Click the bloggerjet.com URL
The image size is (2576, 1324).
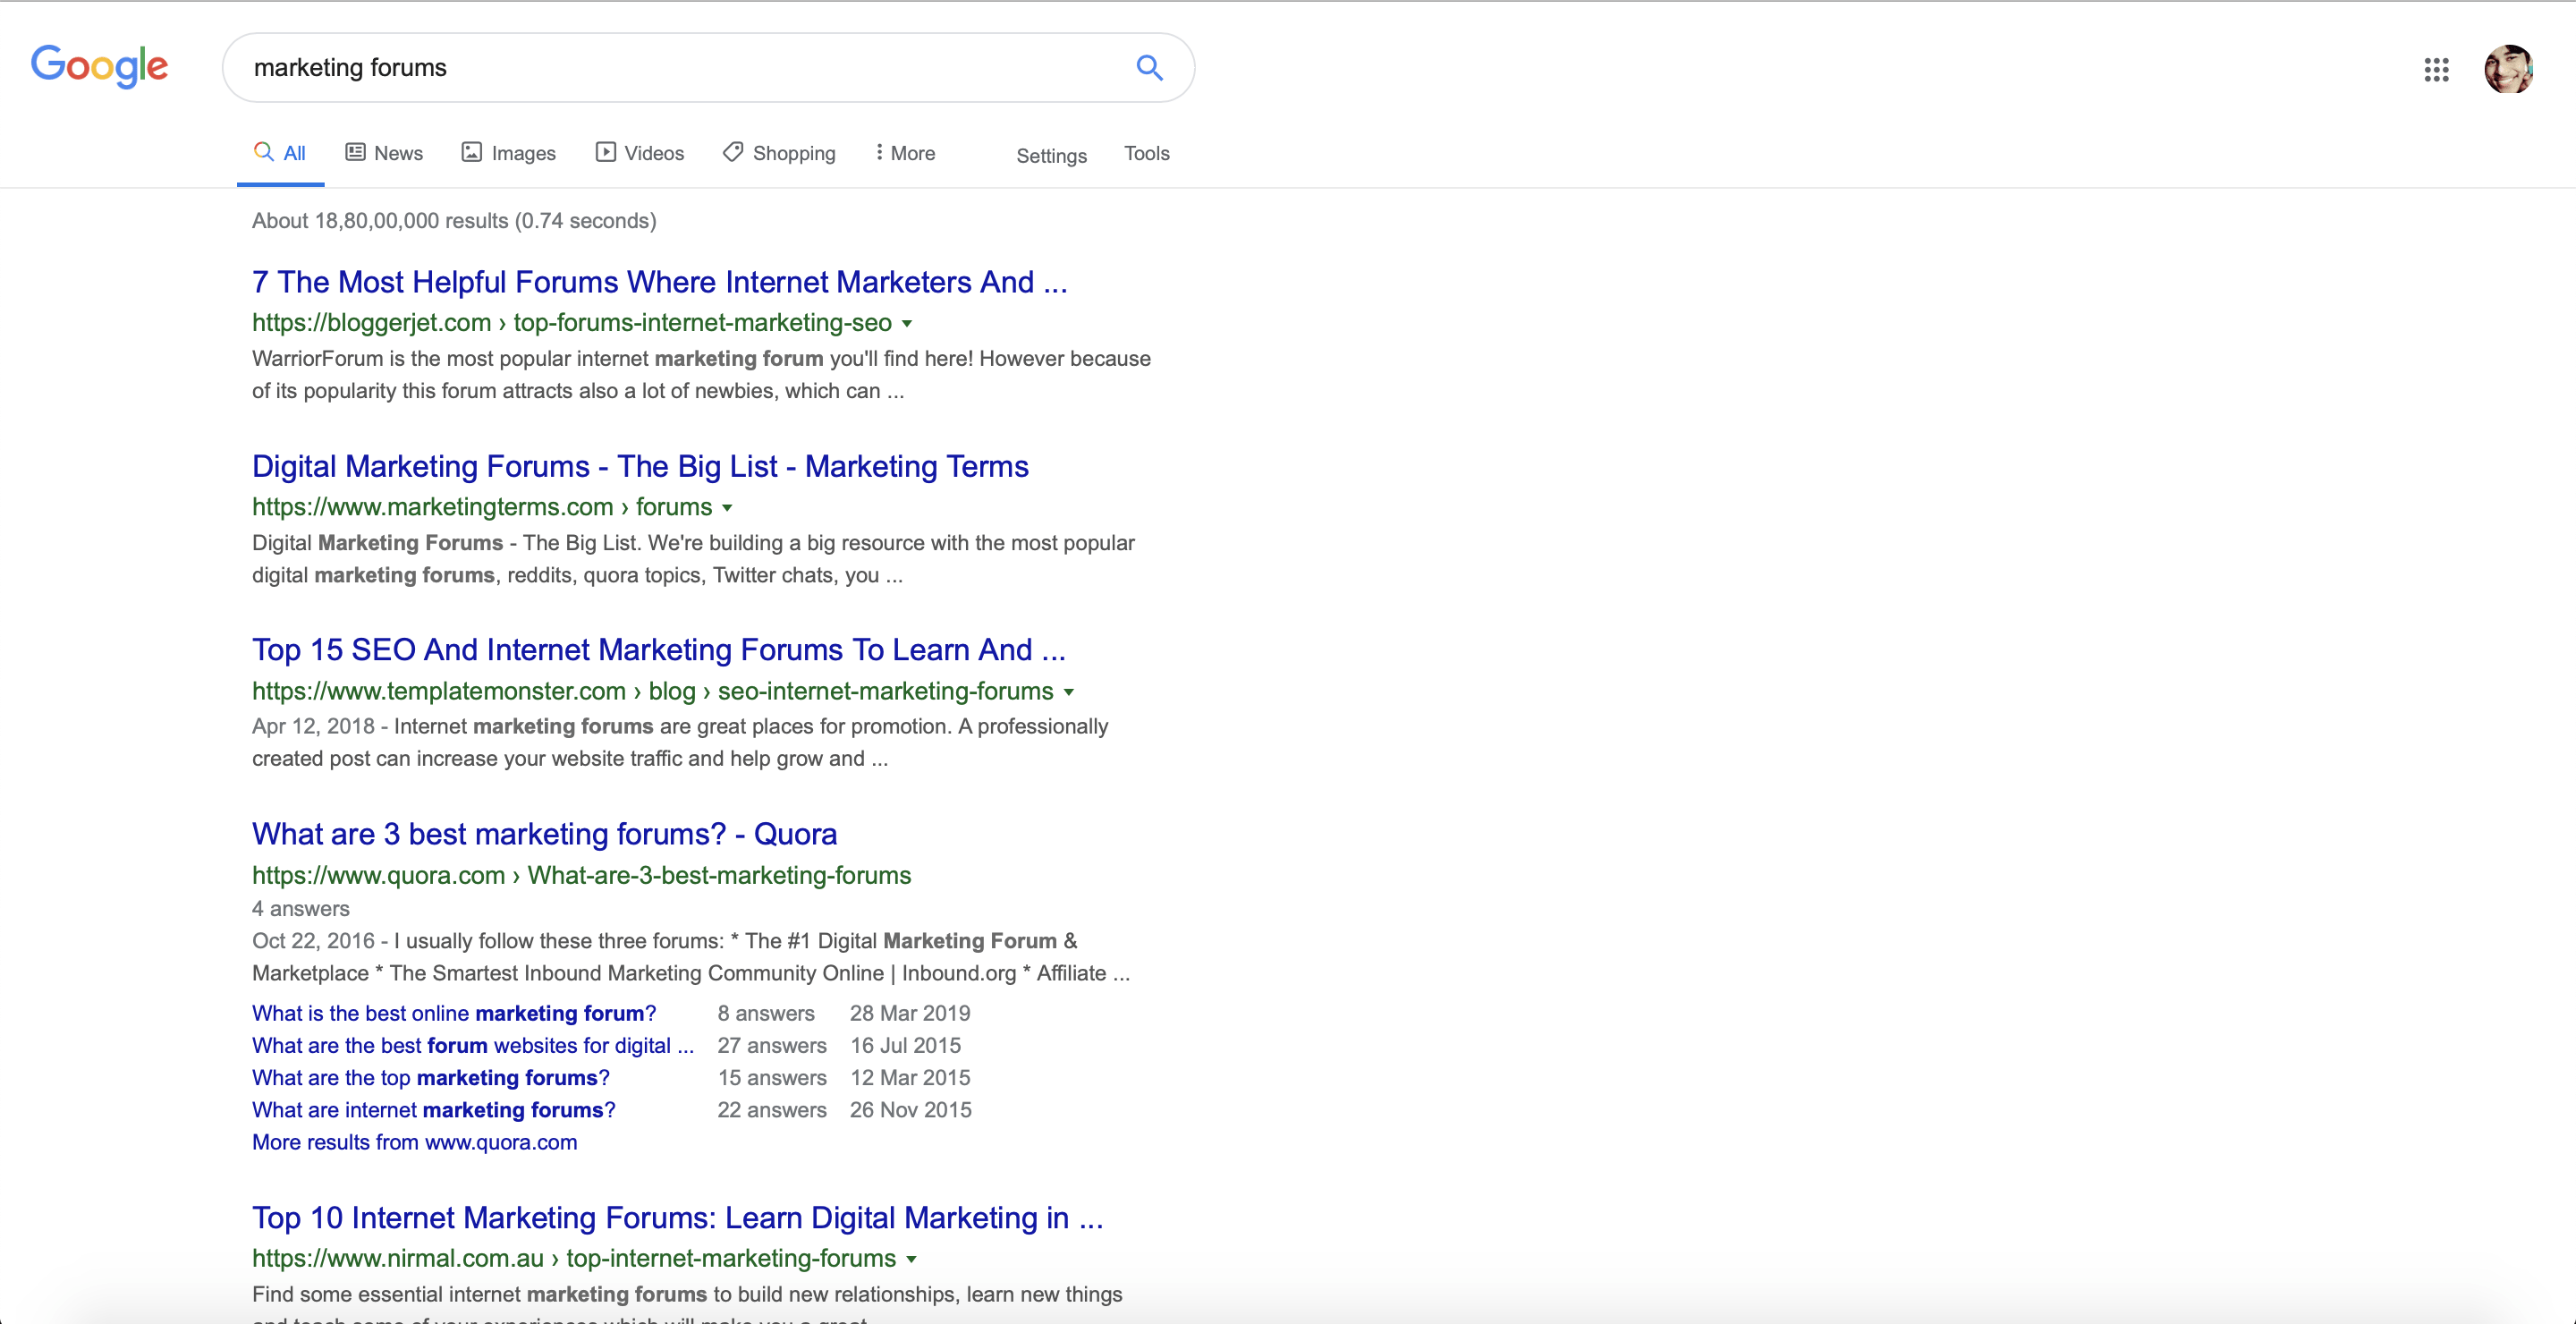[572, 323]
